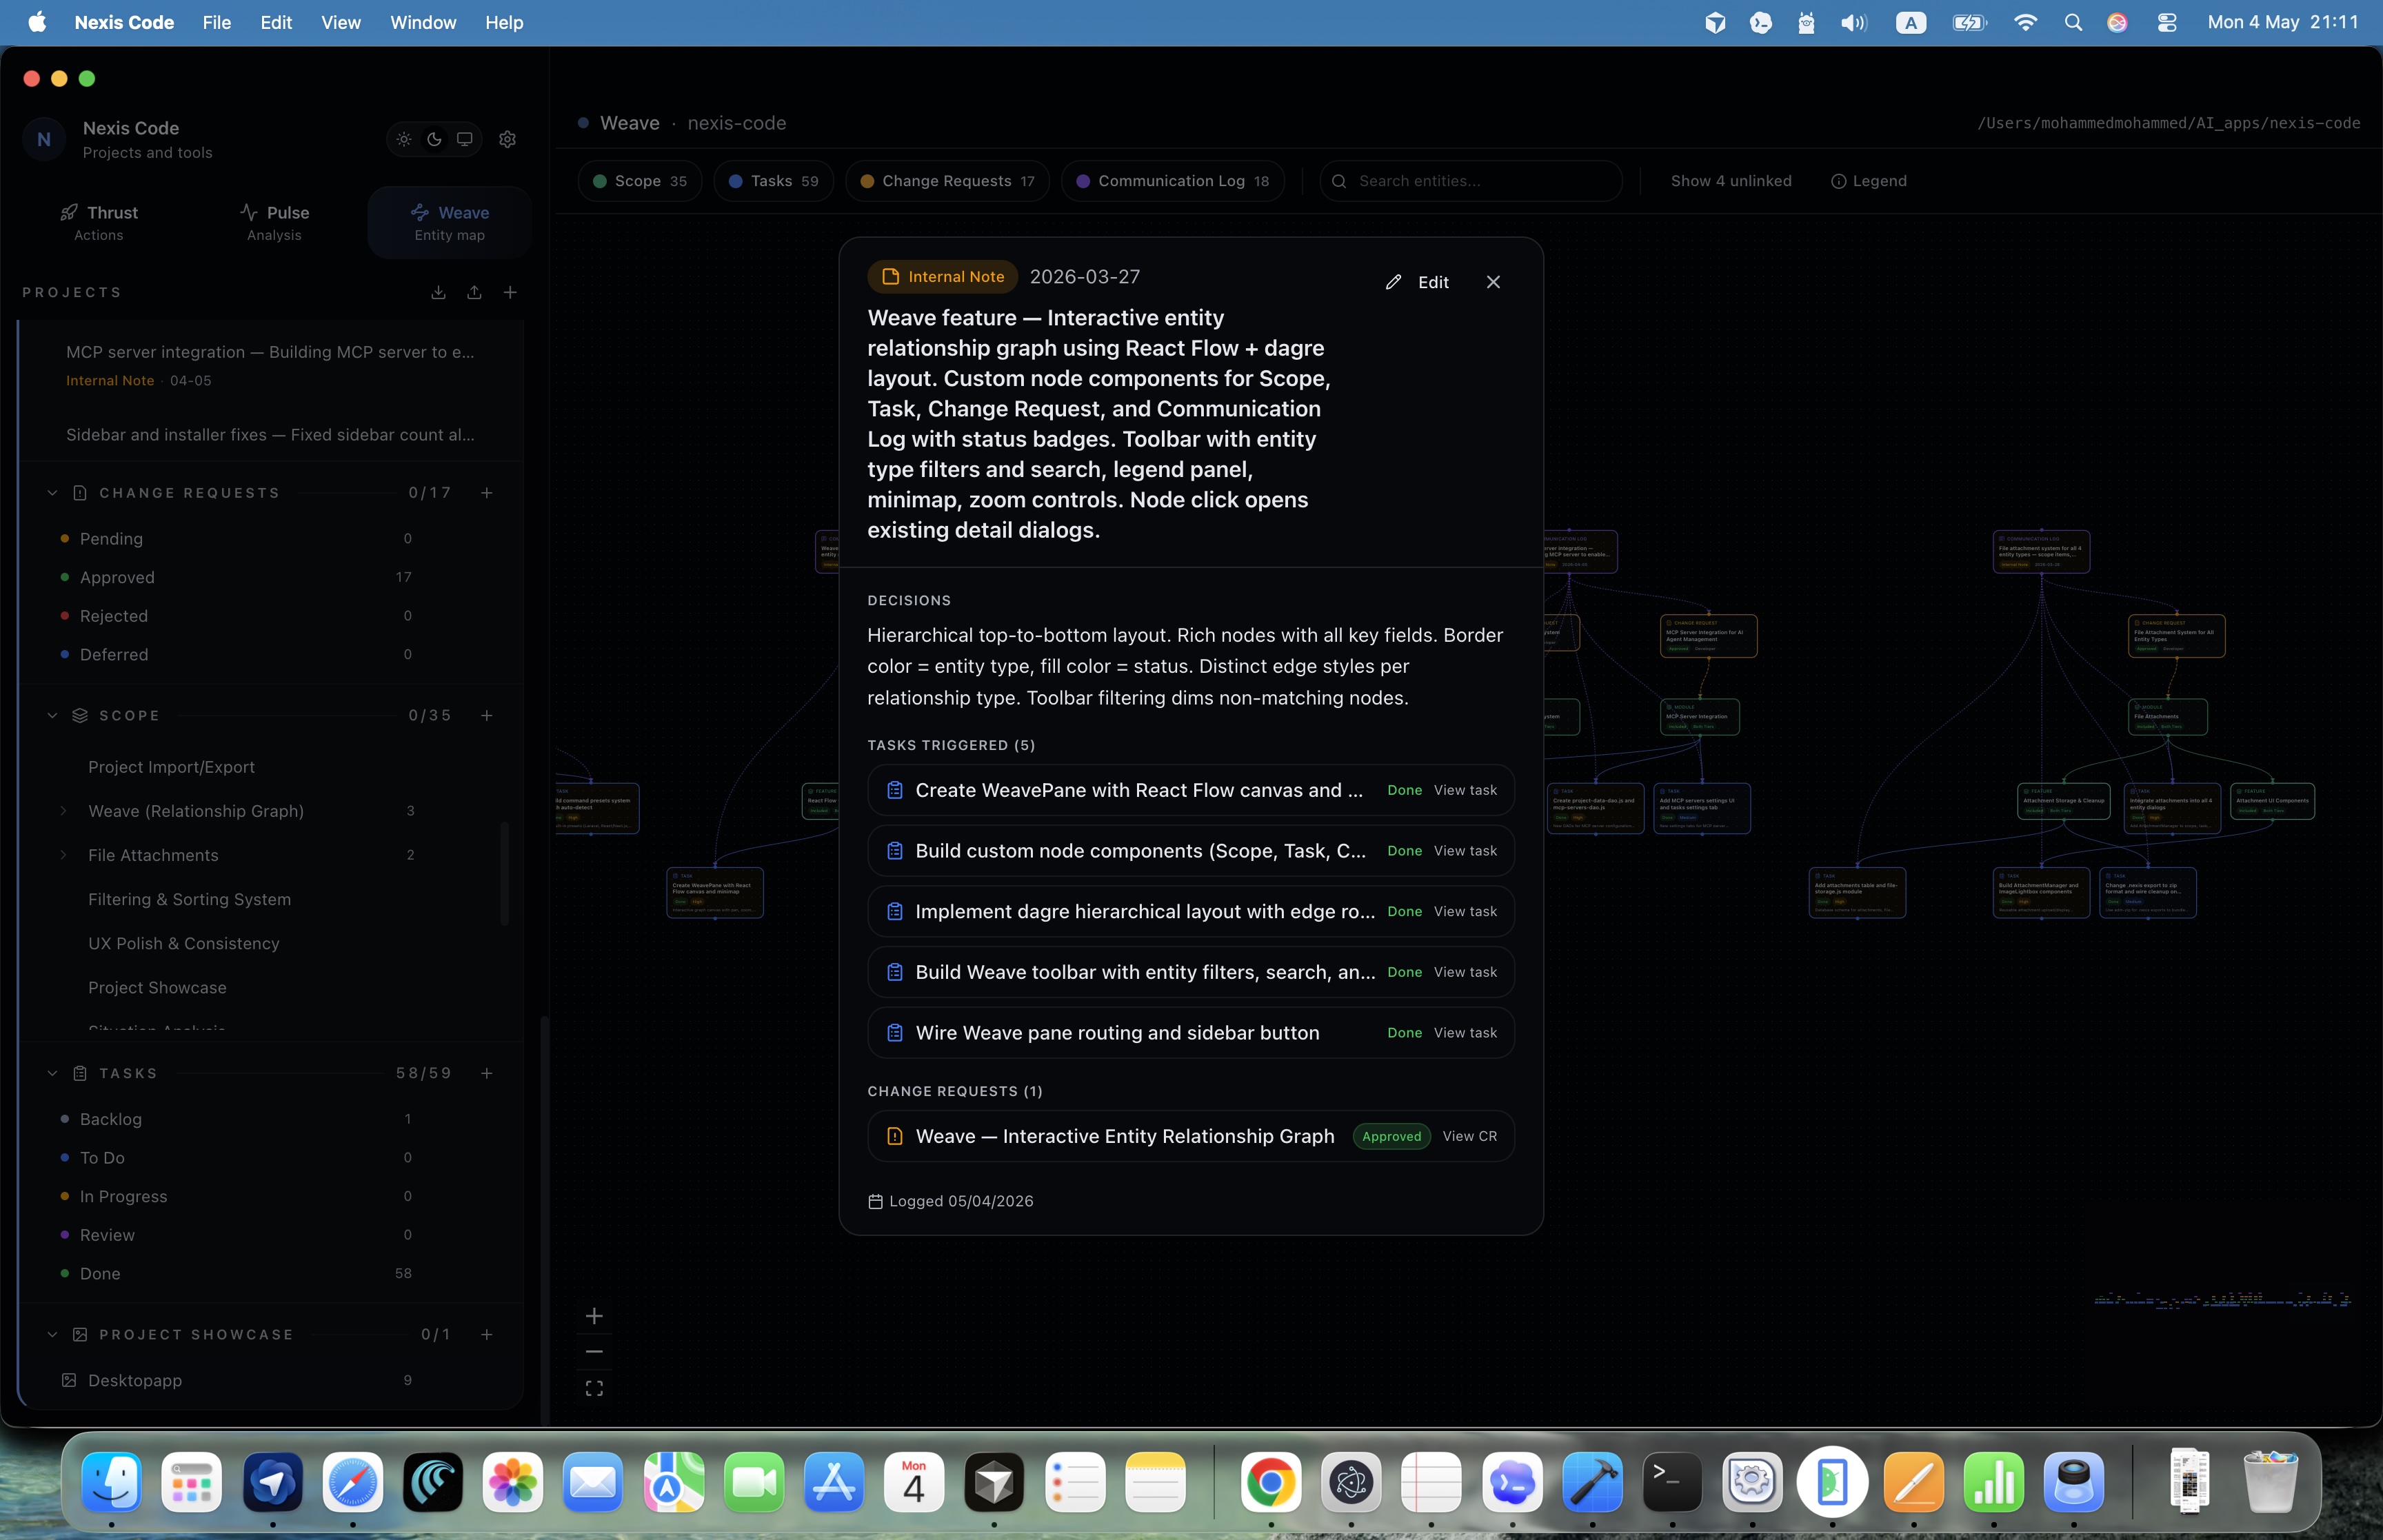
Task: Toggle the Scope entity filter
Action: (640, 181)
